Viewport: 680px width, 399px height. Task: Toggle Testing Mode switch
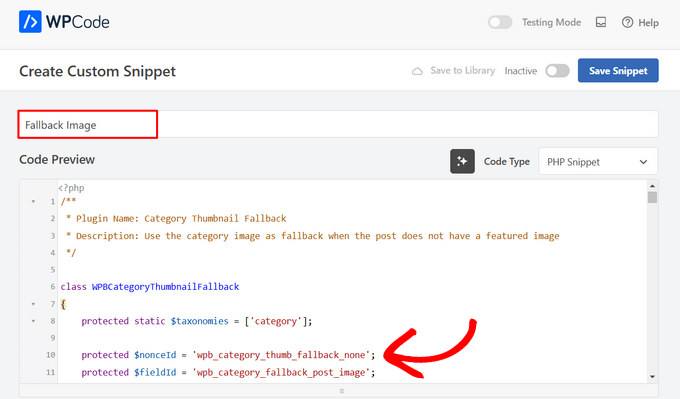coord(500,22)
